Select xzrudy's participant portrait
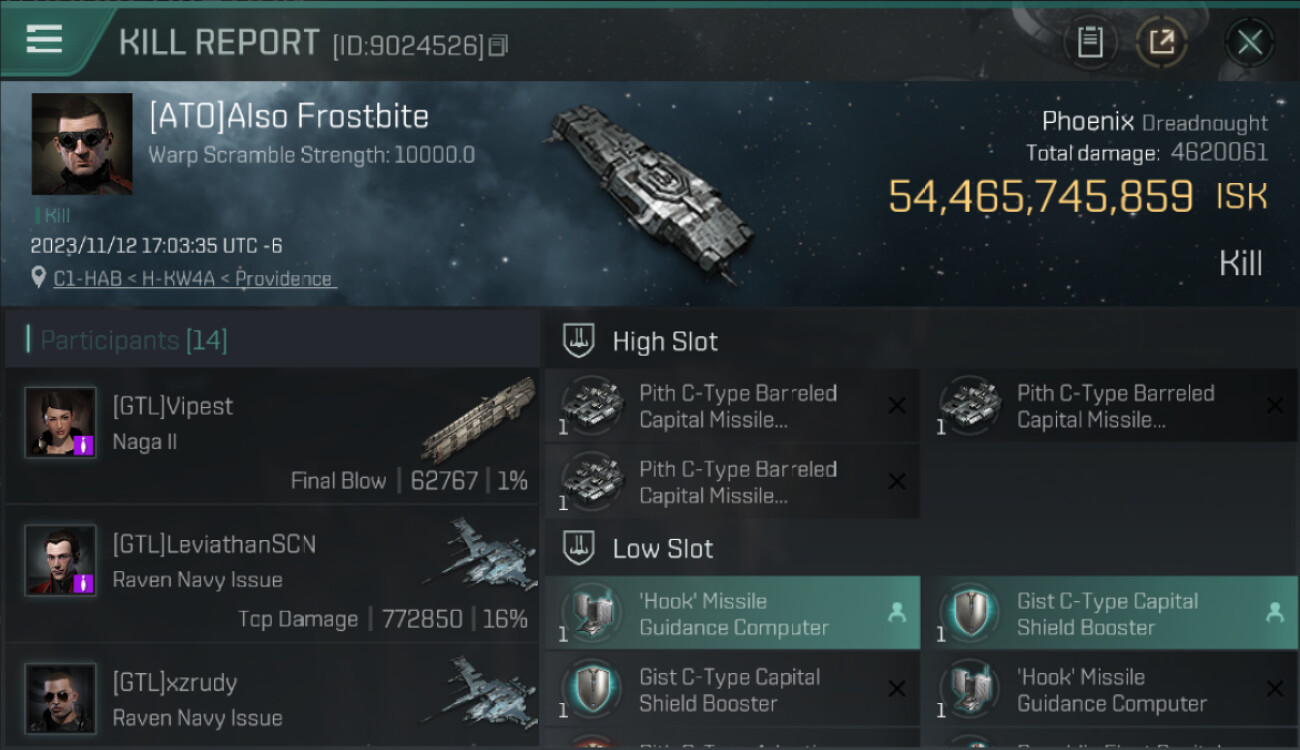The height and width of the screenshot is (750, 1300). click(x=61, y=697)
